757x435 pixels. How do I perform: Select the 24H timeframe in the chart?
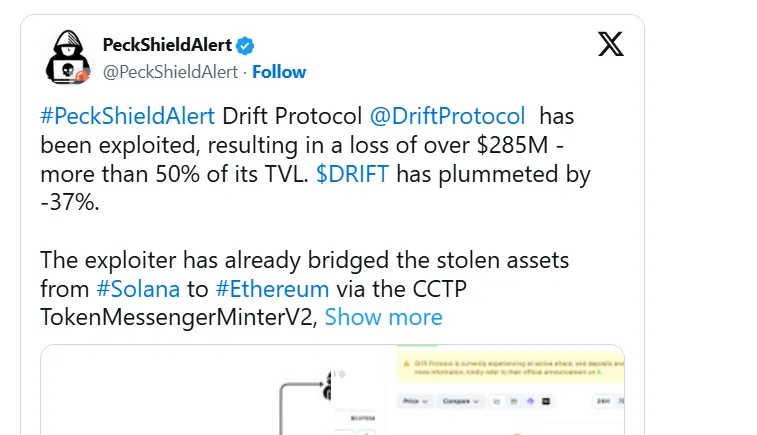(604, 401)
